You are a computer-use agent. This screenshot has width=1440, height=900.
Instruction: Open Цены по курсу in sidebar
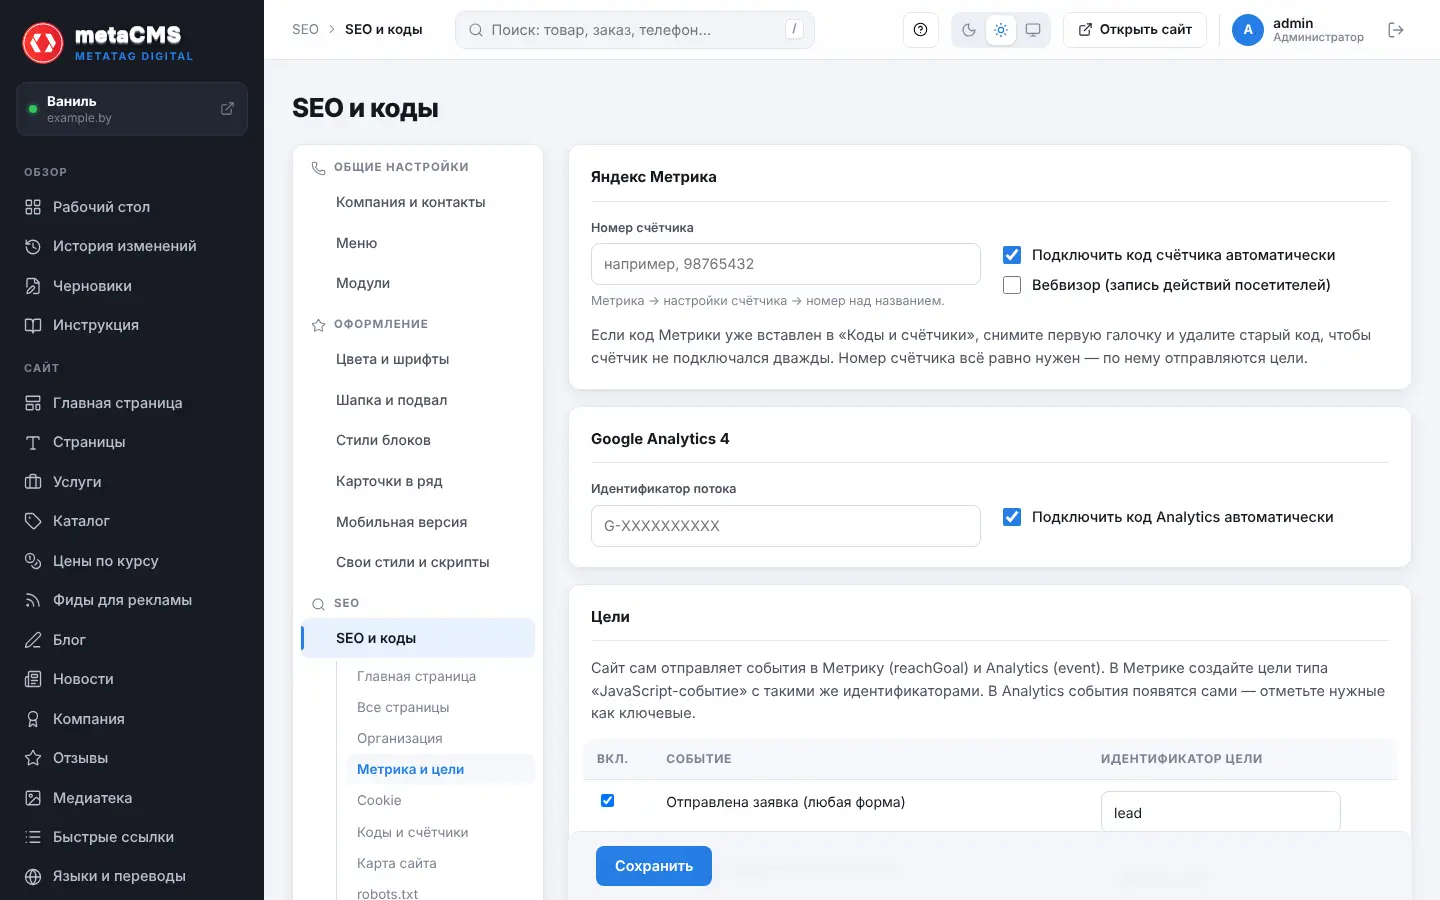coord(132,561)
